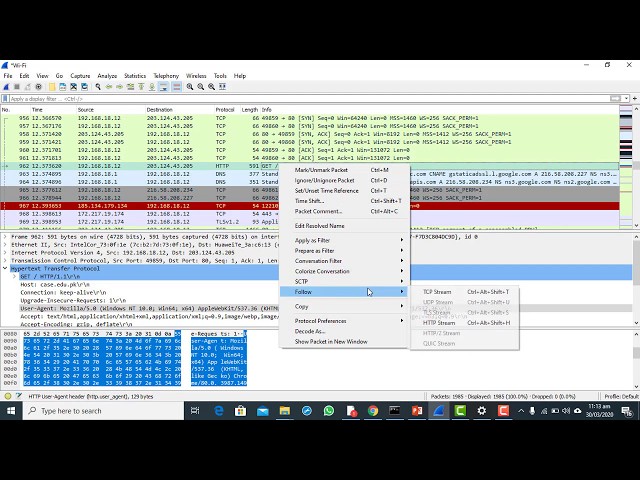Open display filter bookmark icon
The width and height of the screenshot is (640, 480).
[x=5, y=99]
